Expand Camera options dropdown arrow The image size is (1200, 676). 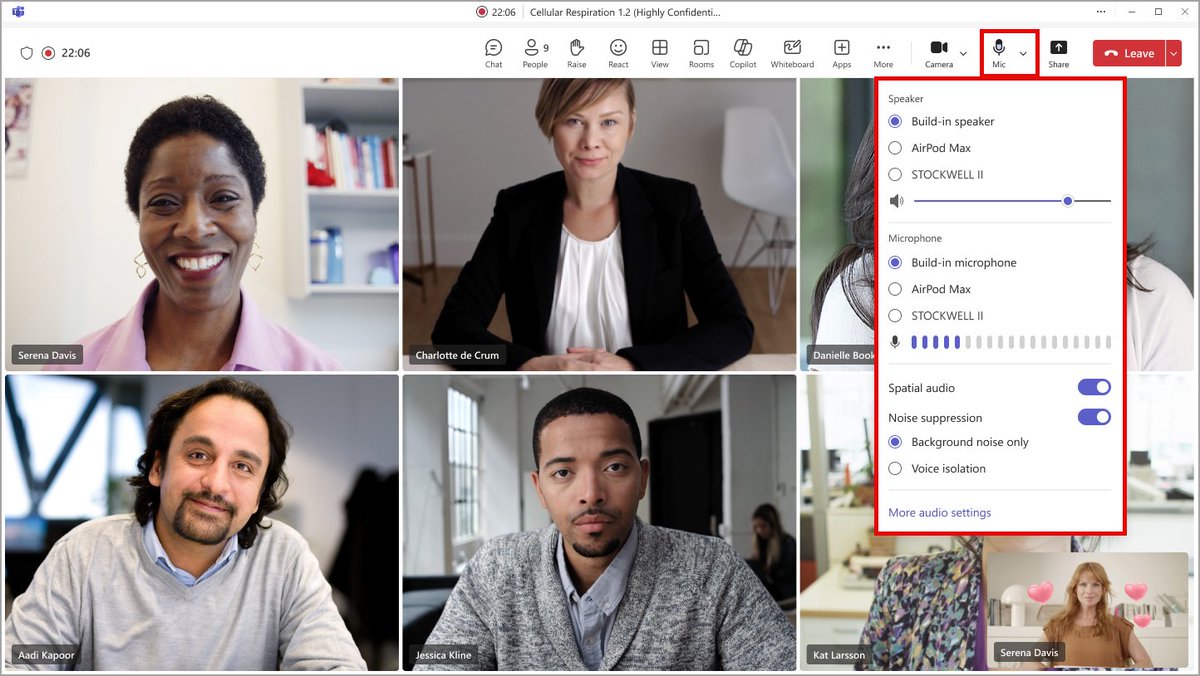(x=963, y=54)
